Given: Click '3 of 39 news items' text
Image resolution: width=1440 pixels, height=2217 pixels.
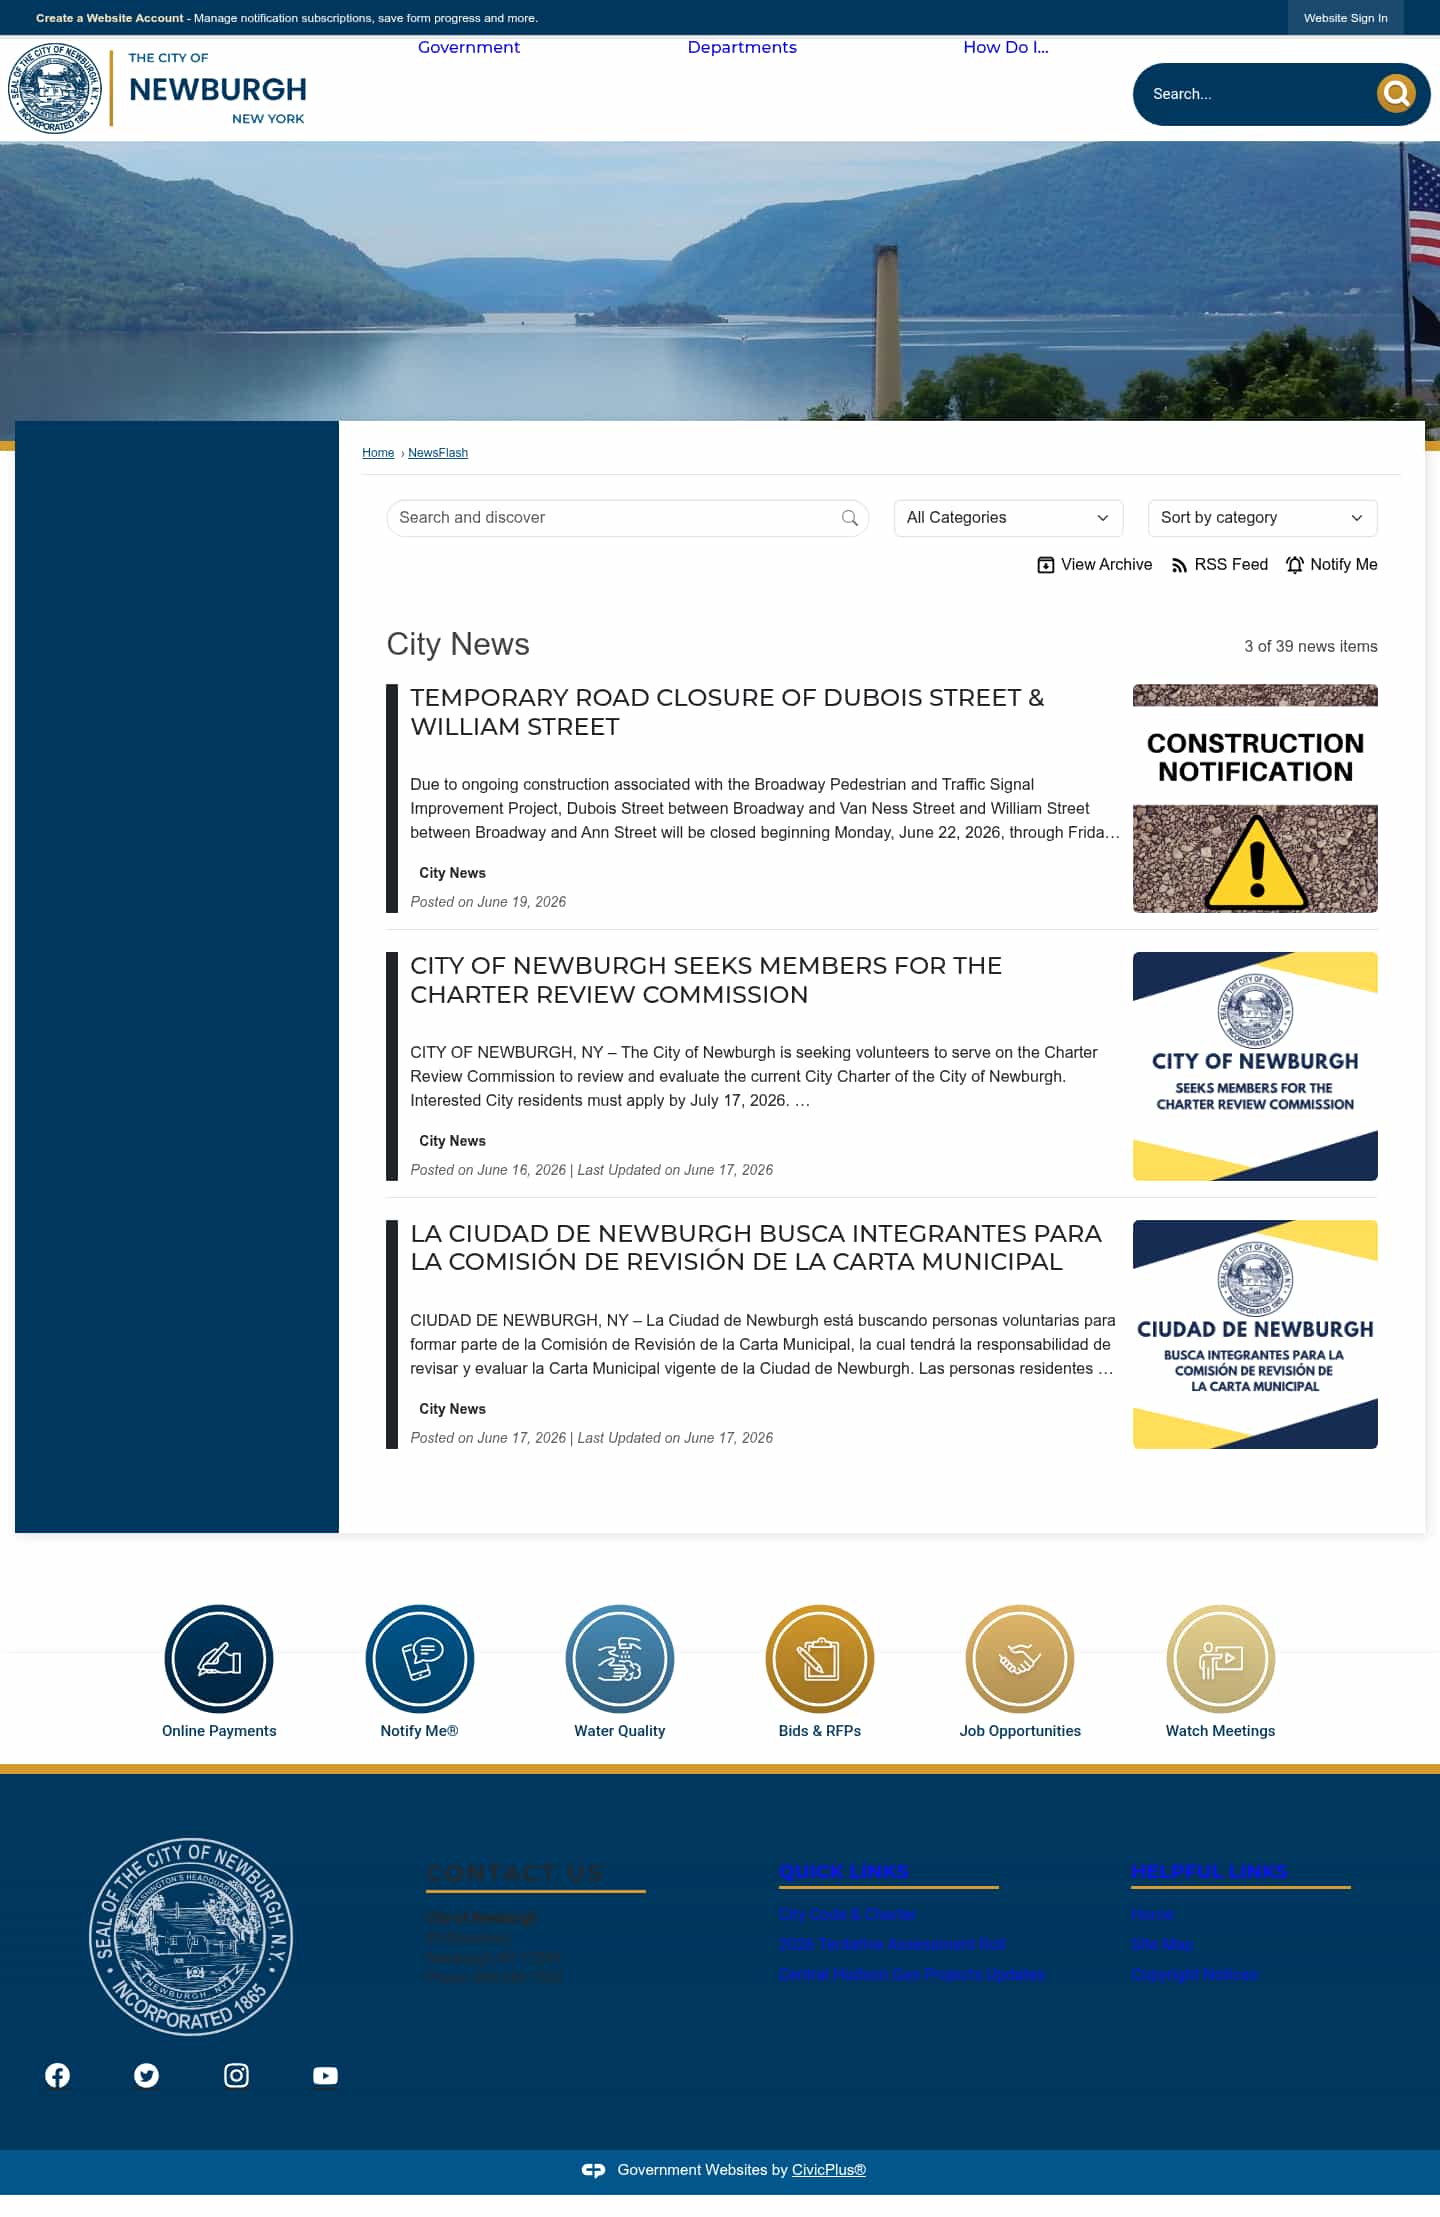Looking at the screenshot, I should [1310, 647].
